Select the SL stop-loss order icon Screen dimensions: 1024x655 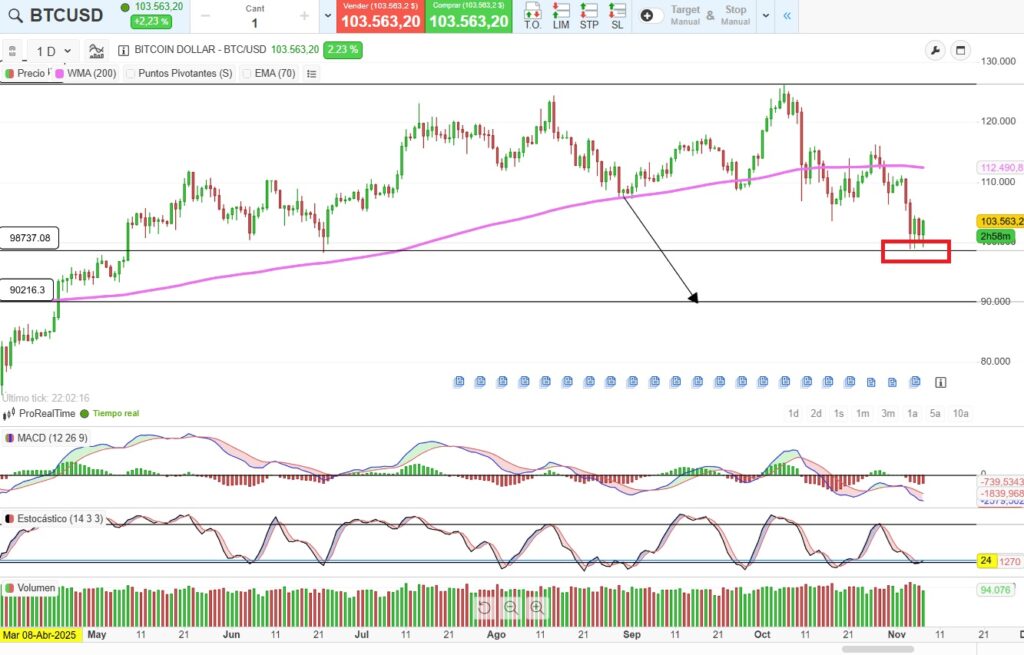617,18
